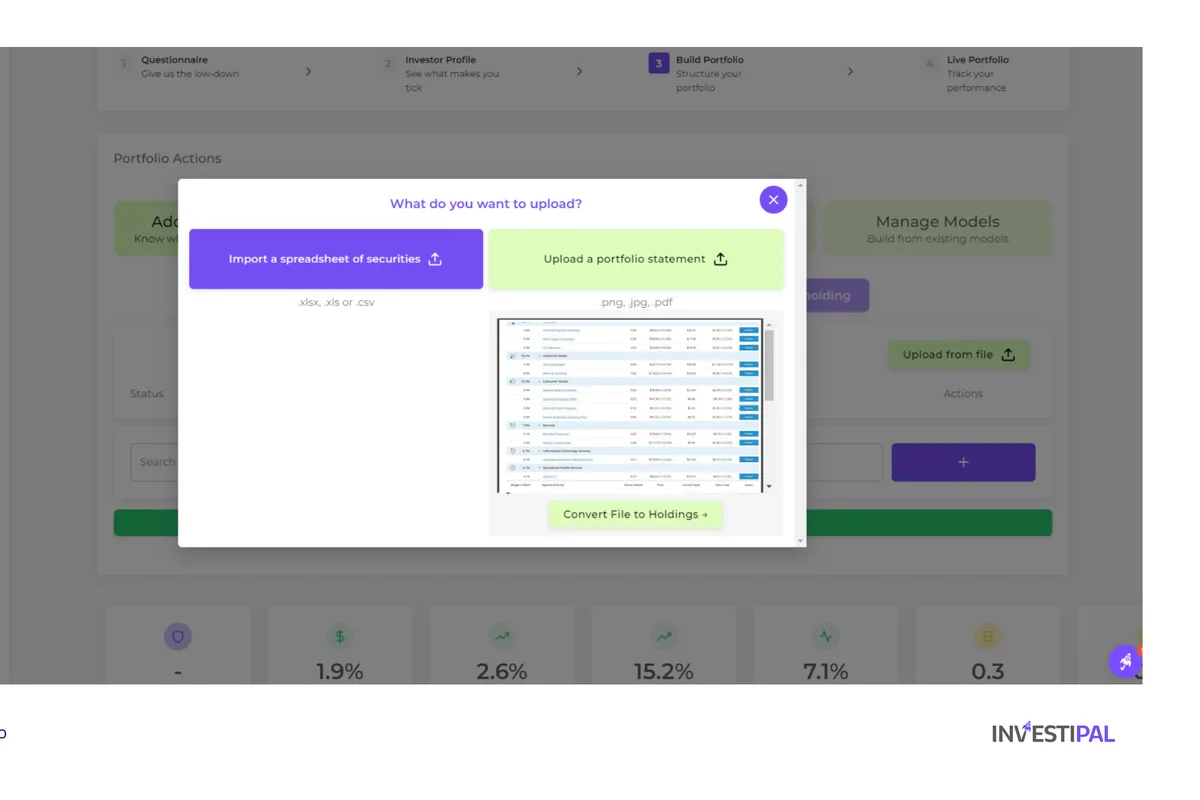Click the chevron beside Investor Profile
The width and height of the screenshot is (1200, 800).
[579, 71]
